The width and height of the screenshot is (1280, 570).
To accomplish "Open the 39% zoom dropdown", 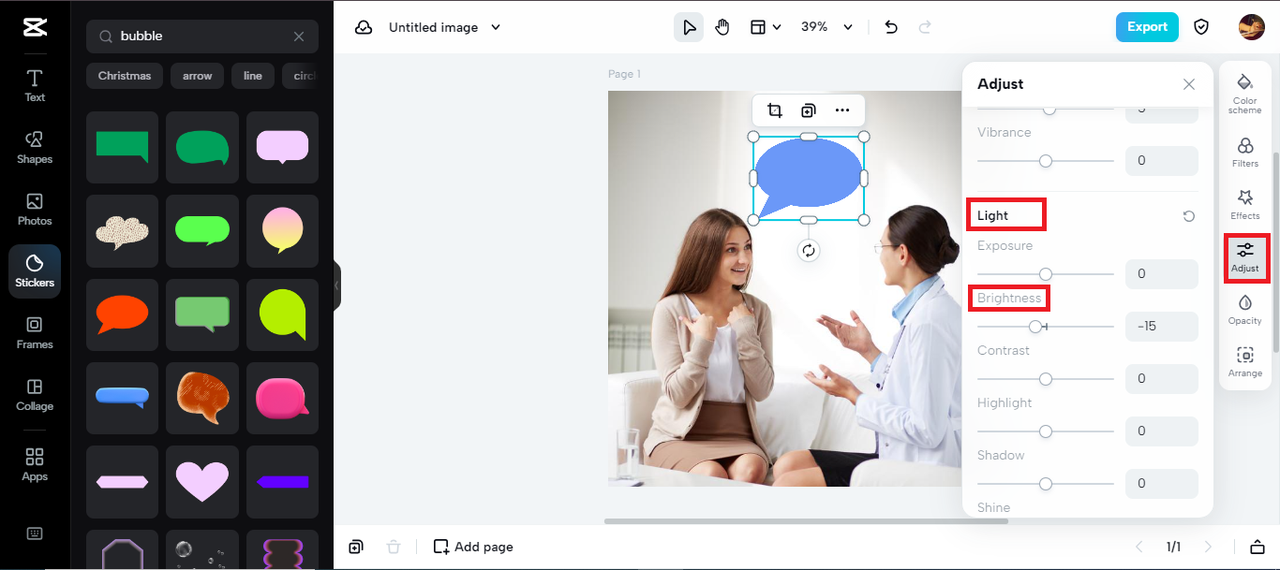I will pos(827,27).
